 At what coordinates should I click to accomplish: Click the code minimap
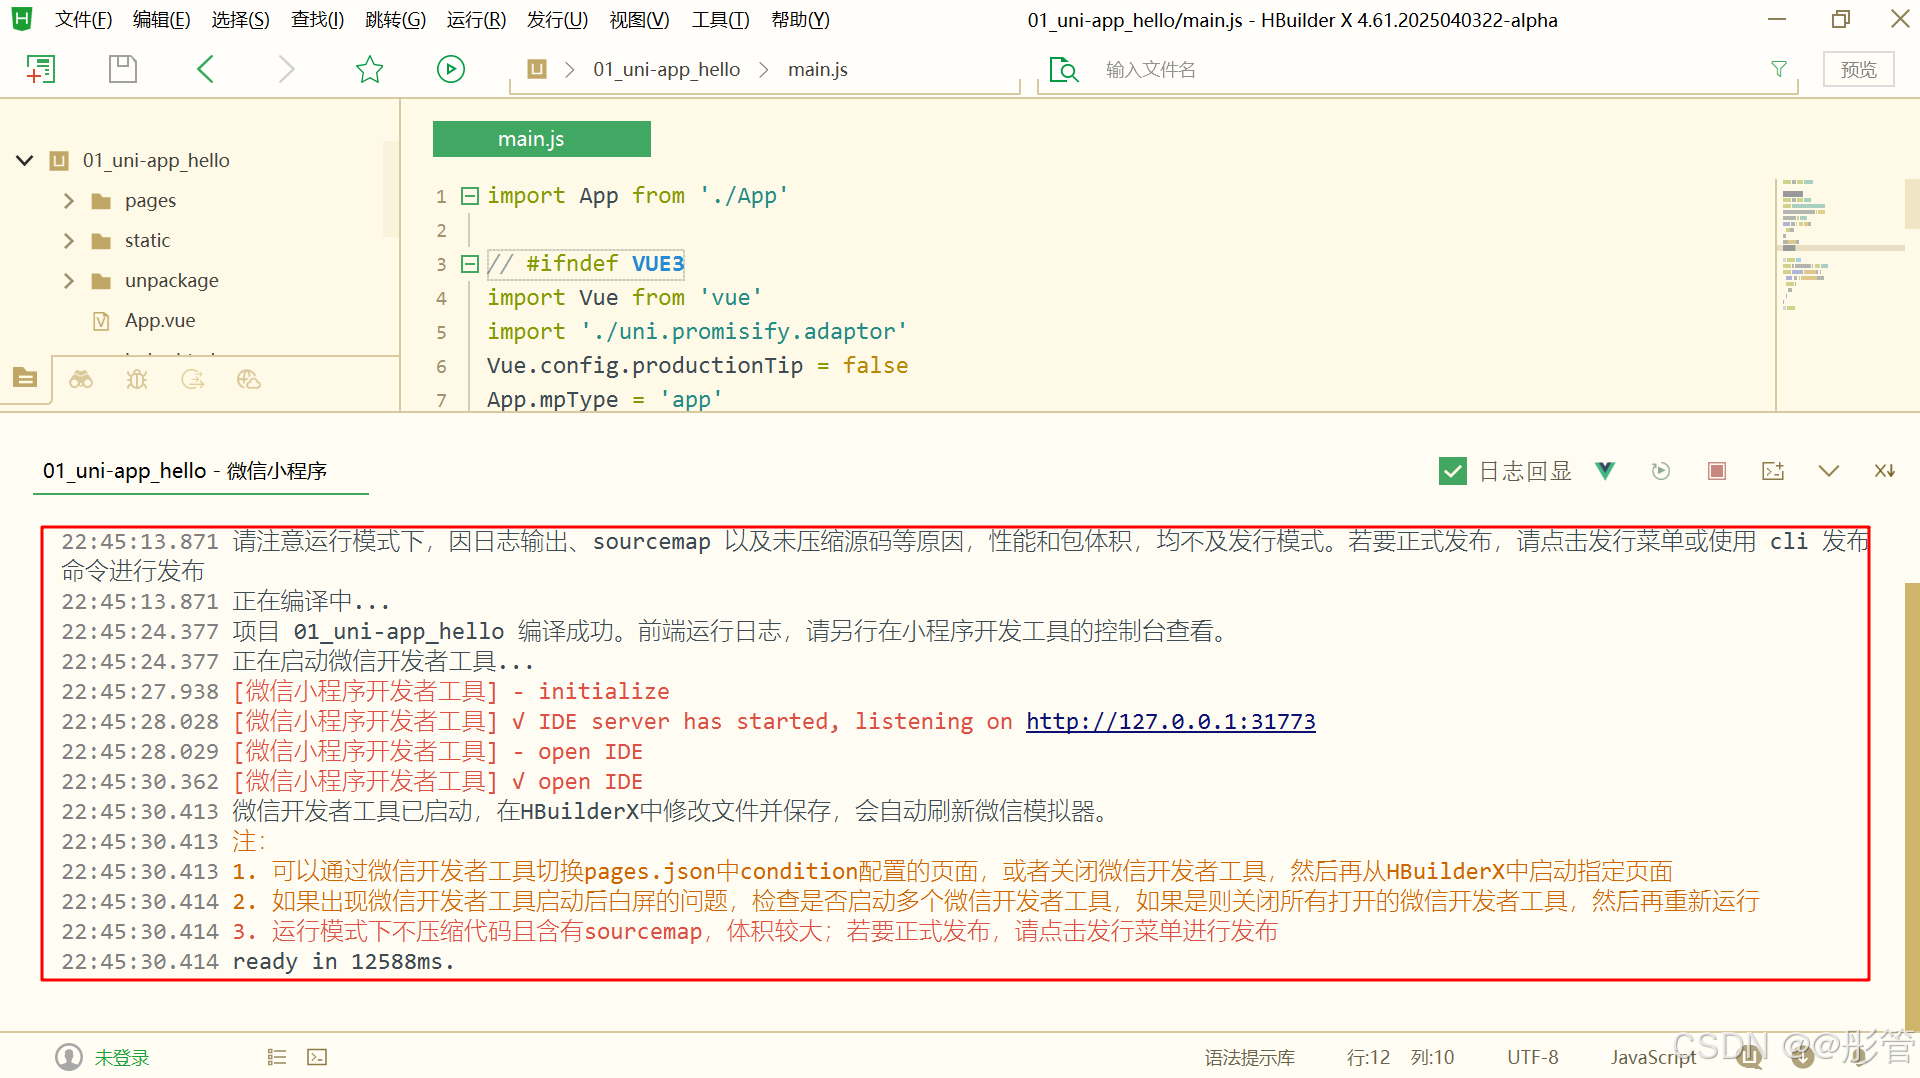point(1841,294)
